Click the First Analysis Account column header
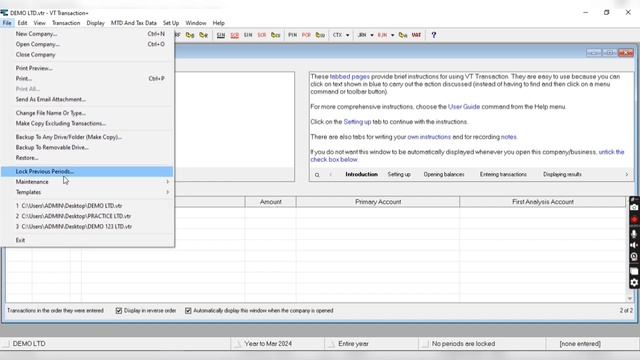The width and height of the screenshot is (640, 360). tap(542, 202)
